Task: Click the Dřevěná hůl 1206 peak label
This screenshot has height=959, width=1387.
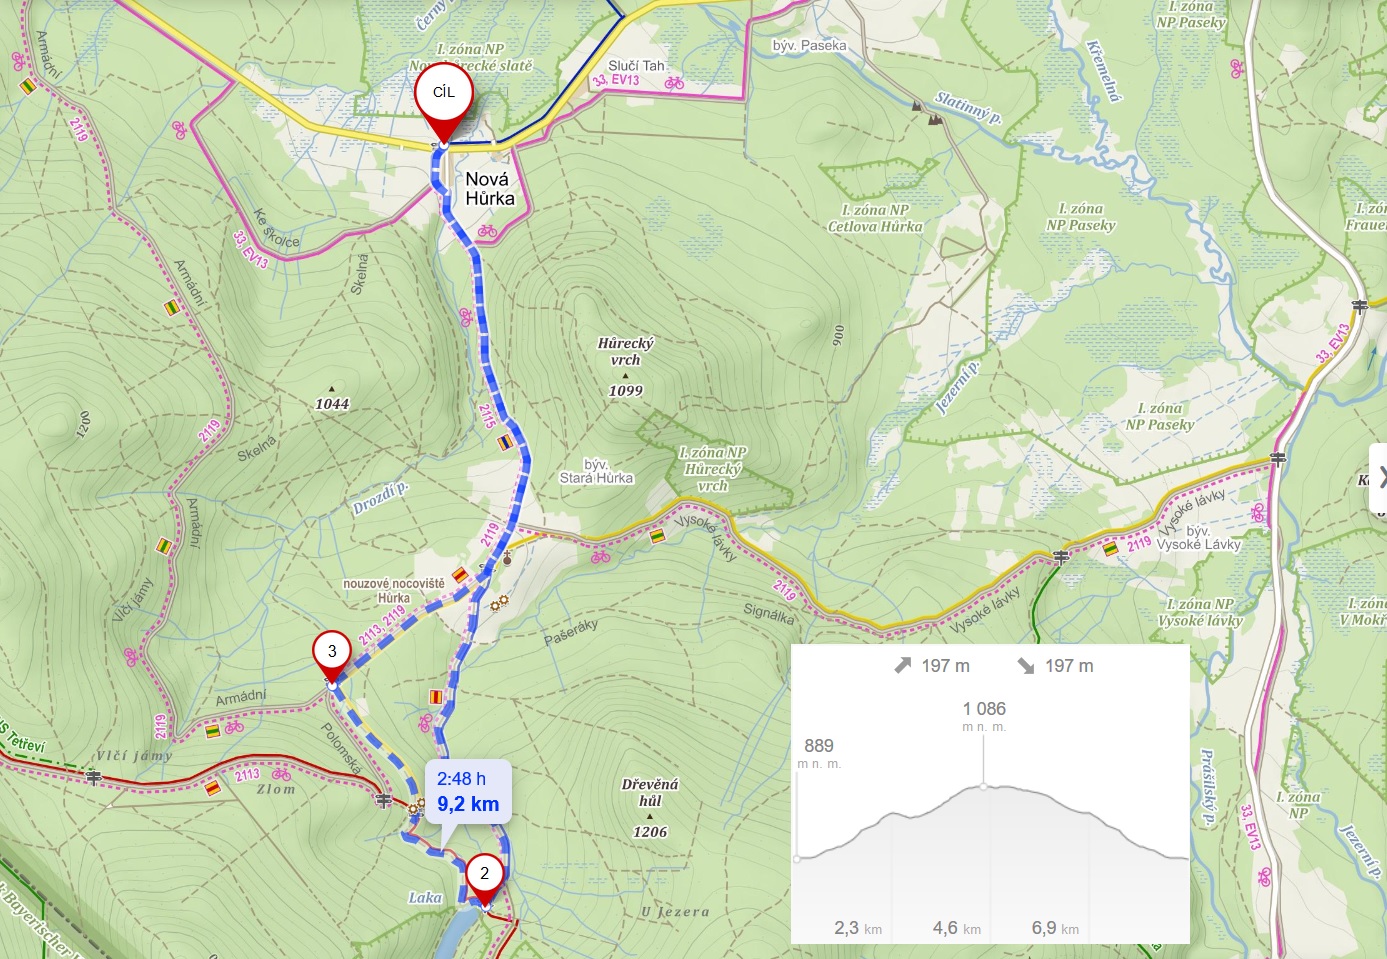Action: pos(650,808)
